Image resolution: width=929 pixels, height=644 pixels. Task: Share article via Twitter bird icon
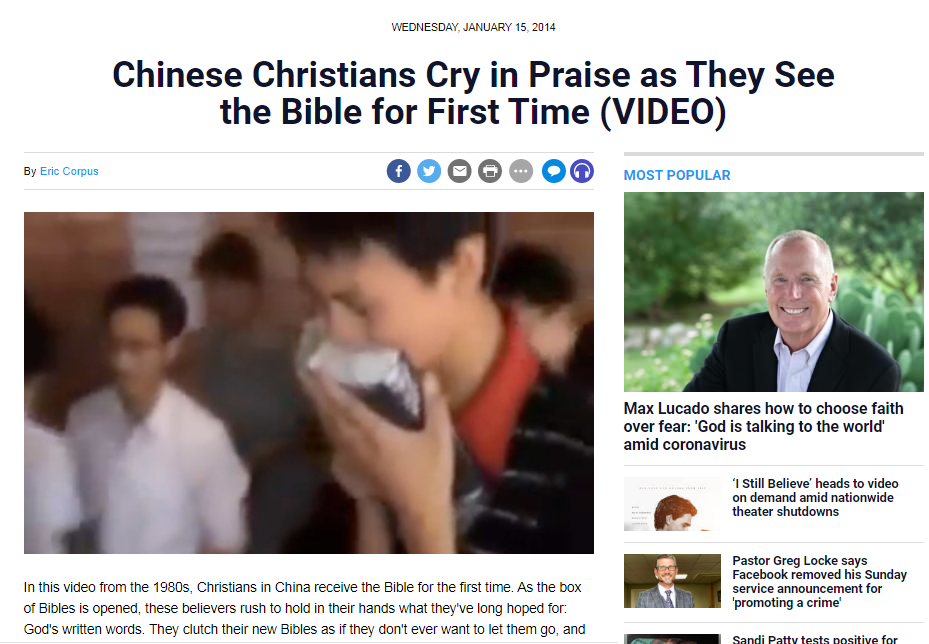(x=429, y=171)
